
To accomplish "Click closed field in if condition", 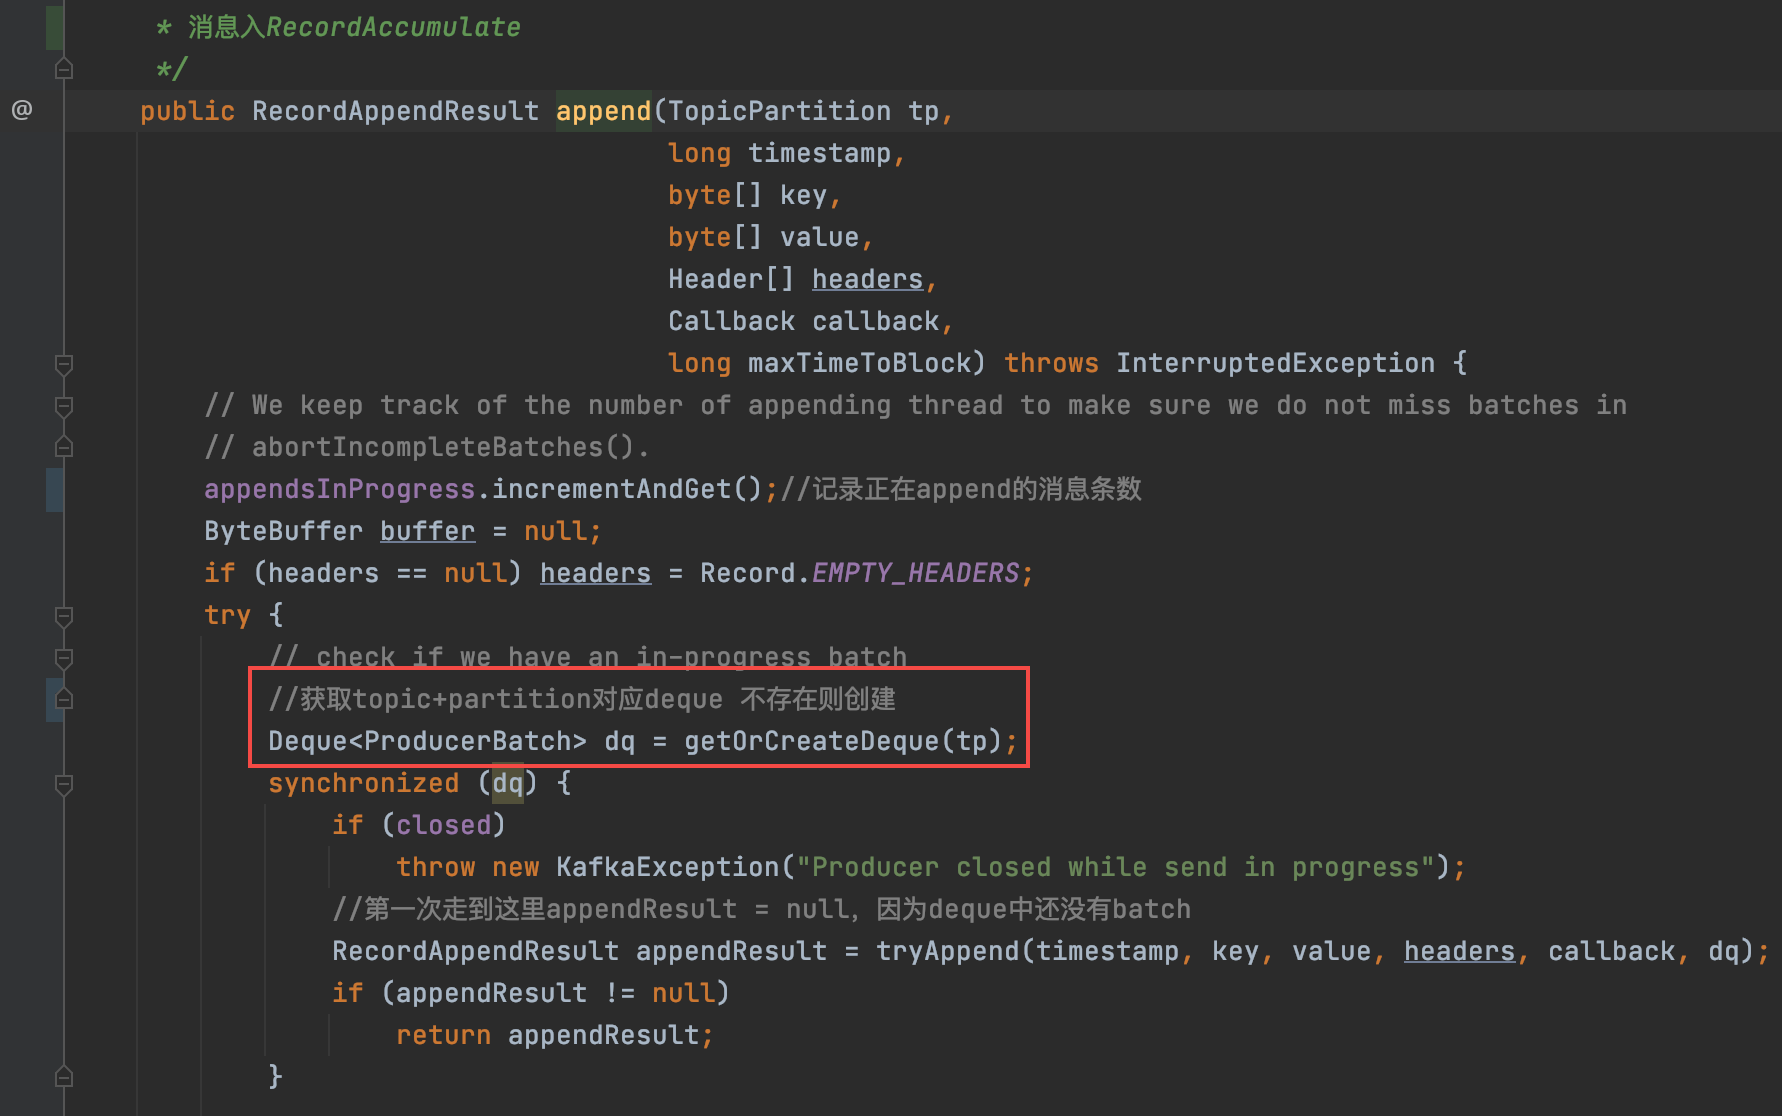I will [443, 825].
